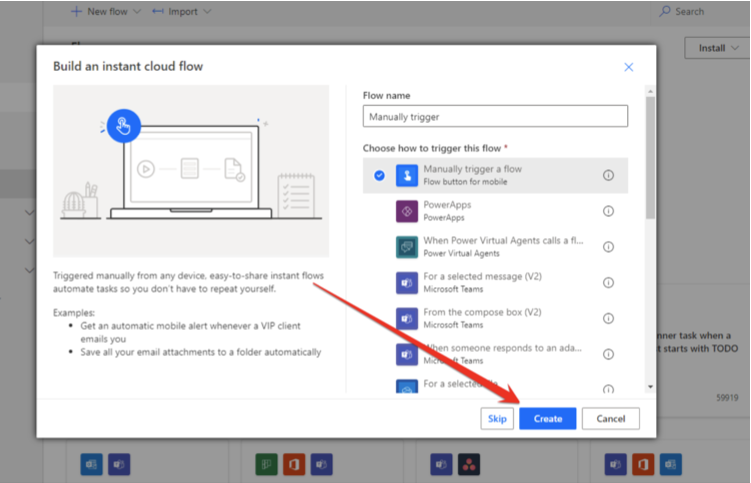The width and height of the screenshot is (751, 483).
Task: Click Teams icon for compose box (V2)
Action: (407, 319)
